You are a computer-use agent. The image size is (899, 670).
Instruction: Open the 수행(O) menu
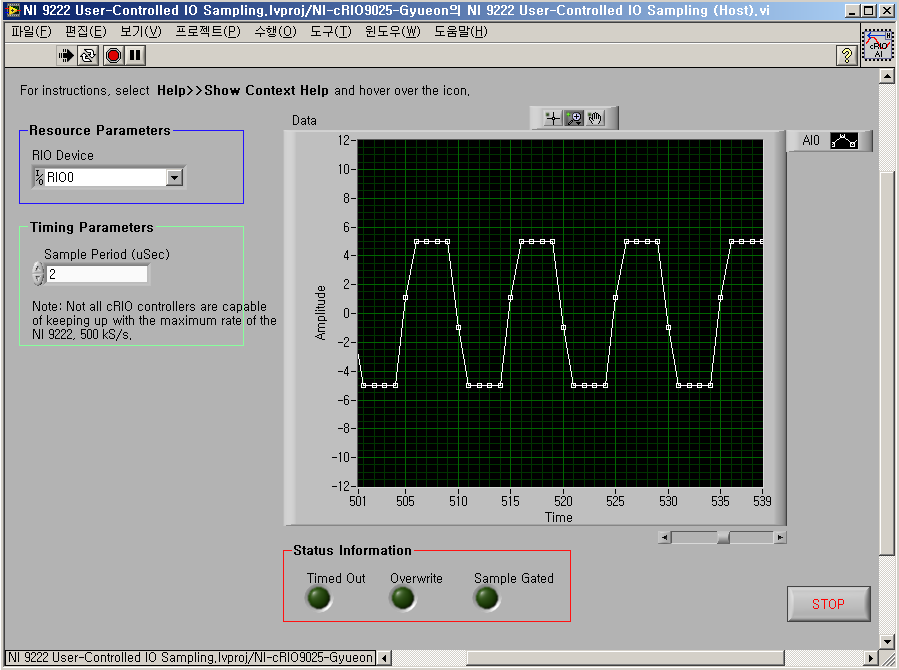(276, 32)
